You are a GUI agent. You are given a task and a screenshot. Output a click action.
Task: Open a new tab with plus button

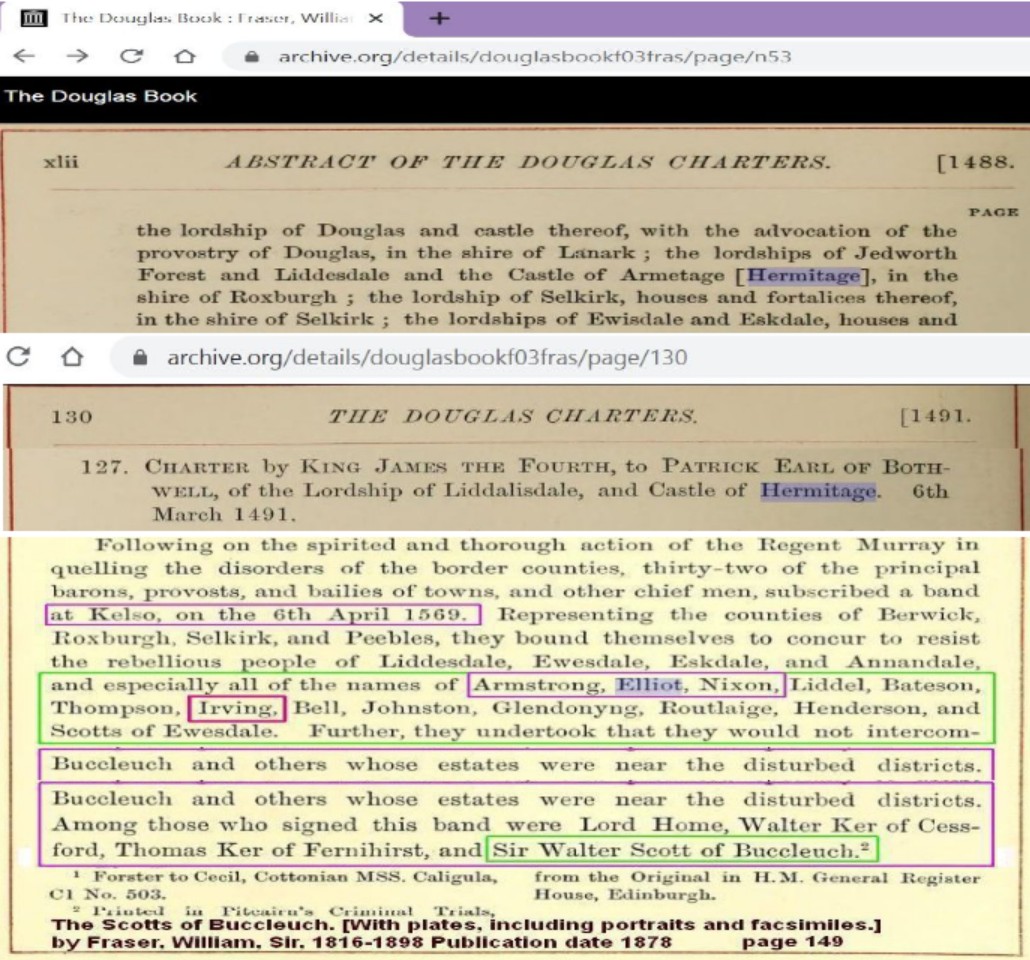click(439, 18)
